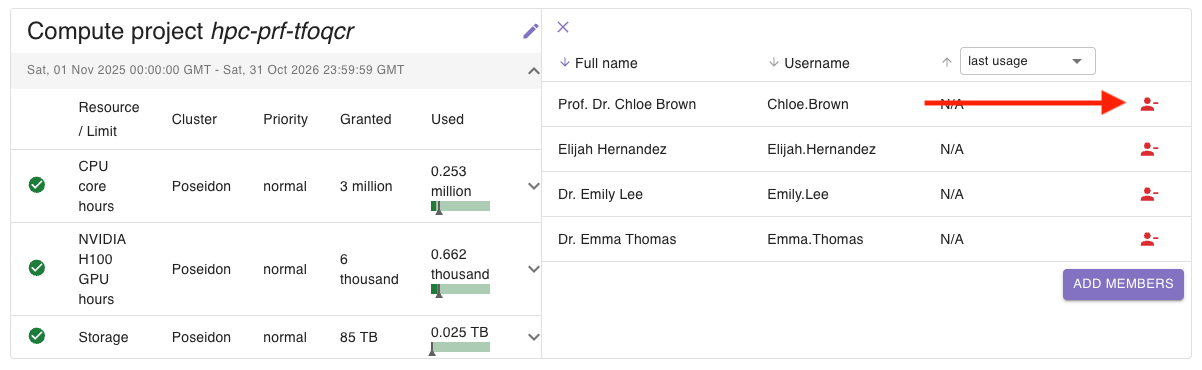Image resolution: width=1202 pixels, height=370 pixels.
Task: Edit the compute project with pencil icon
Action: 531,31
